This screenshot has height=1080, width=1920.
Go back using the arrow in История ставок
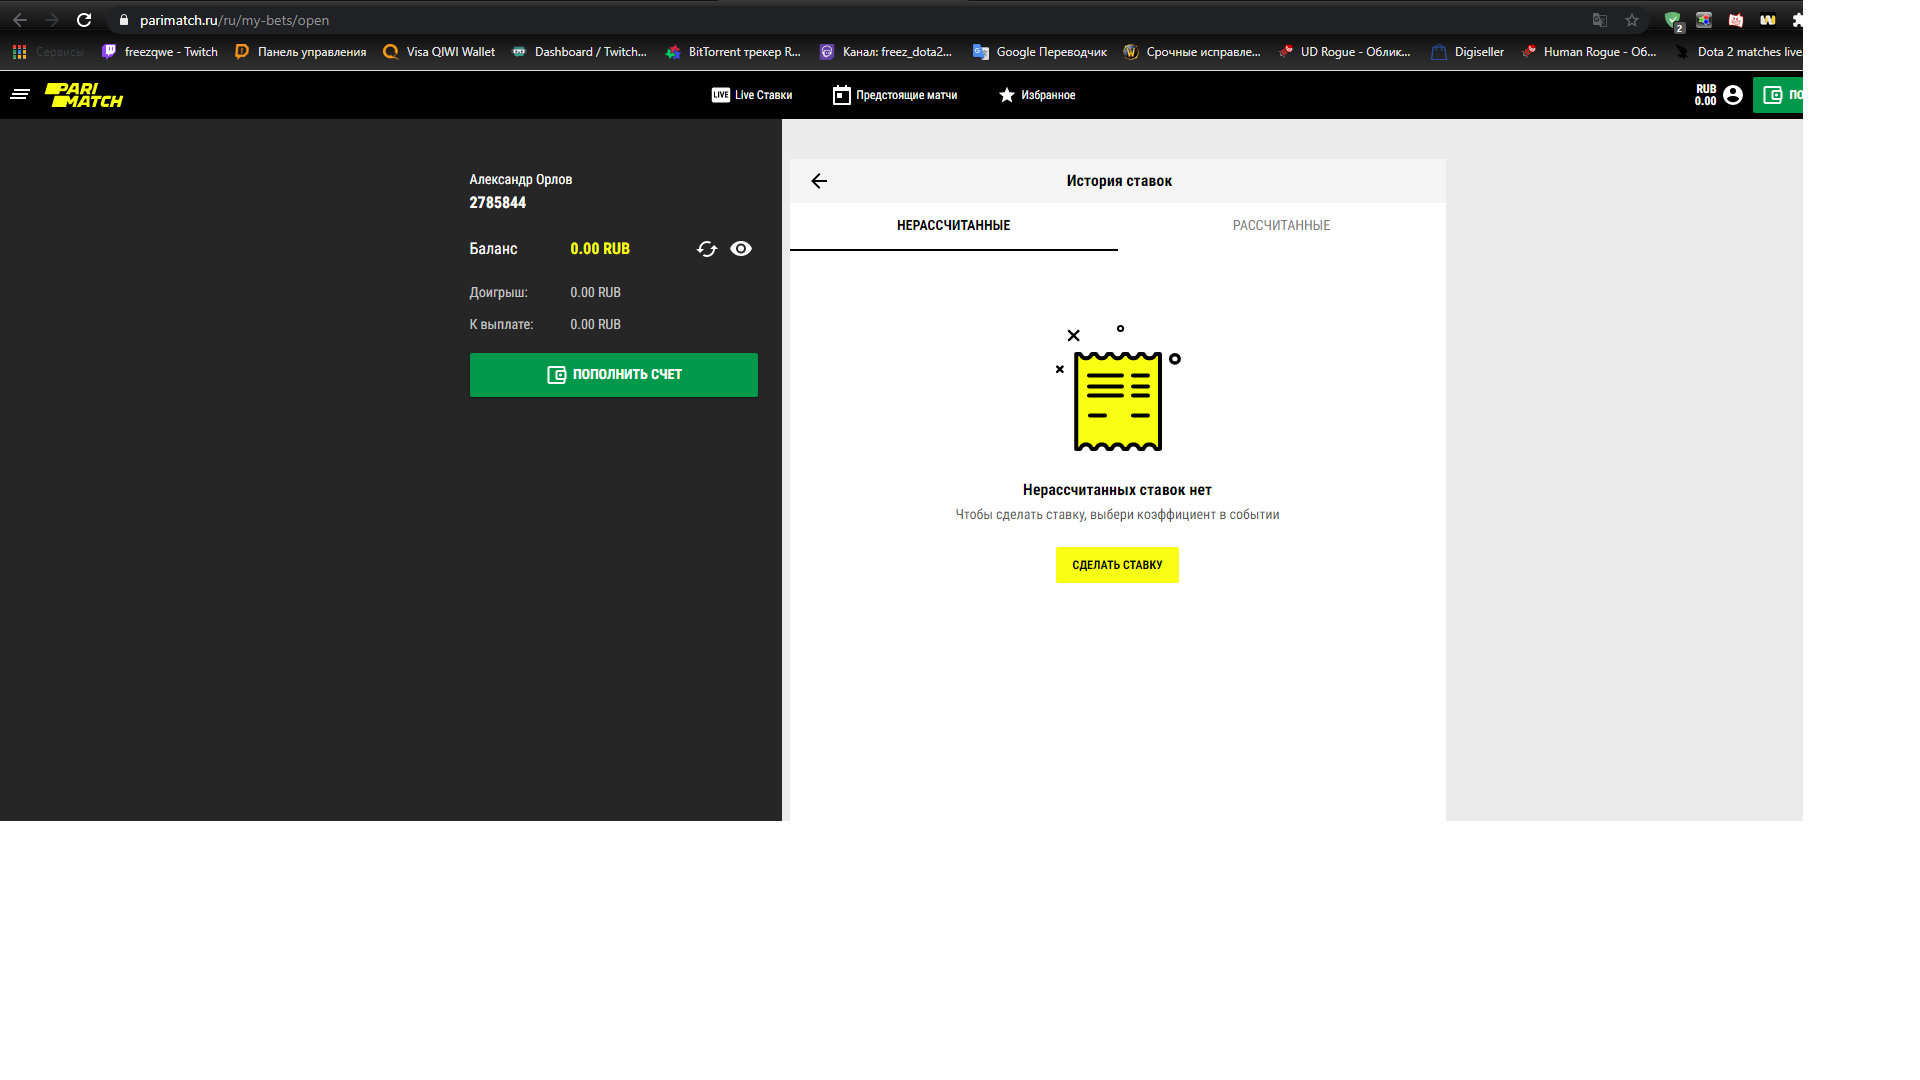tap(819, 181)
